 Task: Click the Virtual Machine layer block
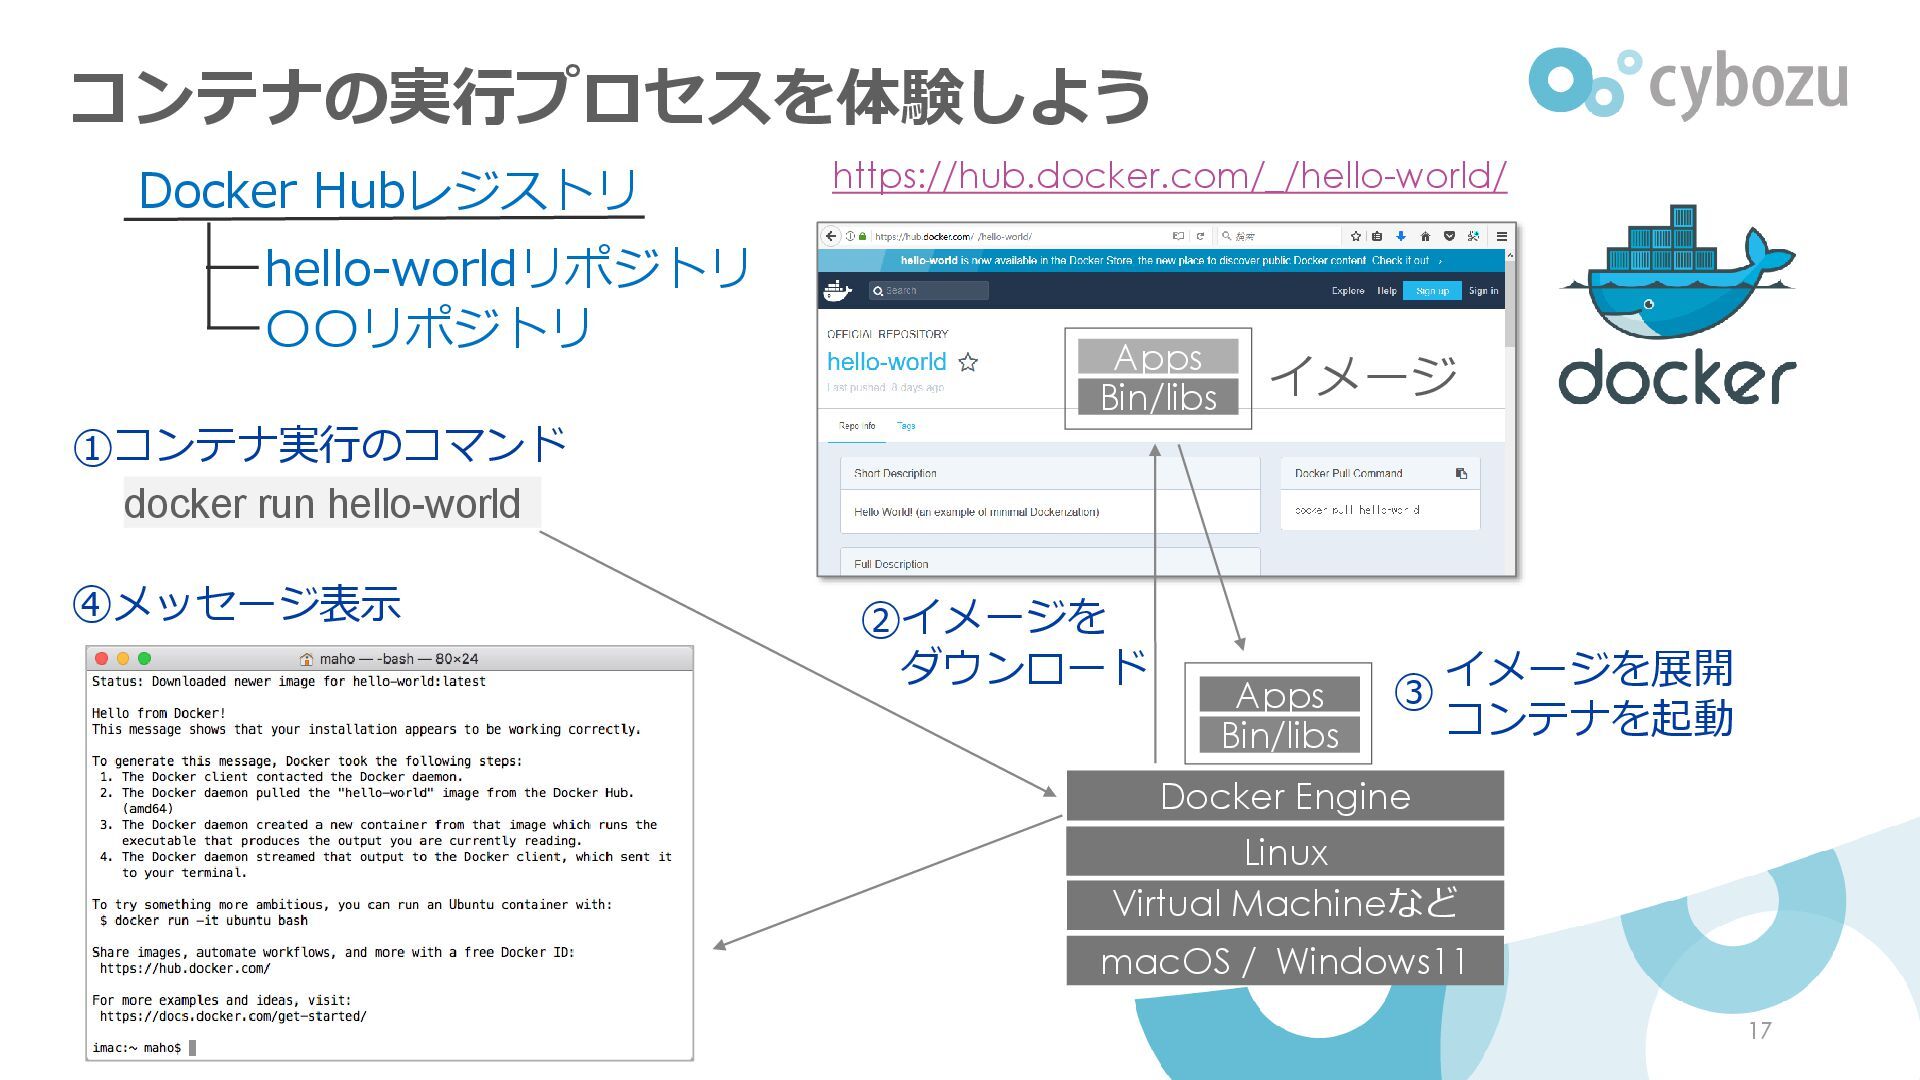pyautogui.click(x=1285, y=904)
